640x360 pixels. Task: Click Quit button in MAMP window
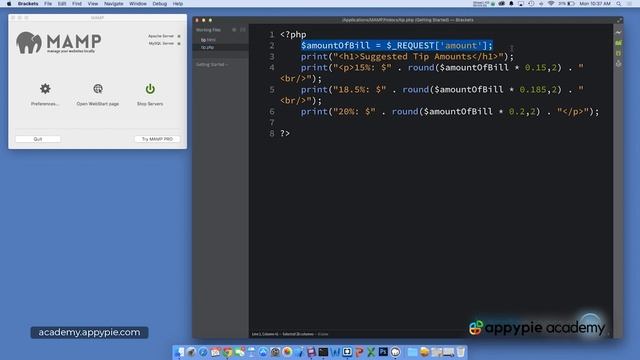click(38, 139)
